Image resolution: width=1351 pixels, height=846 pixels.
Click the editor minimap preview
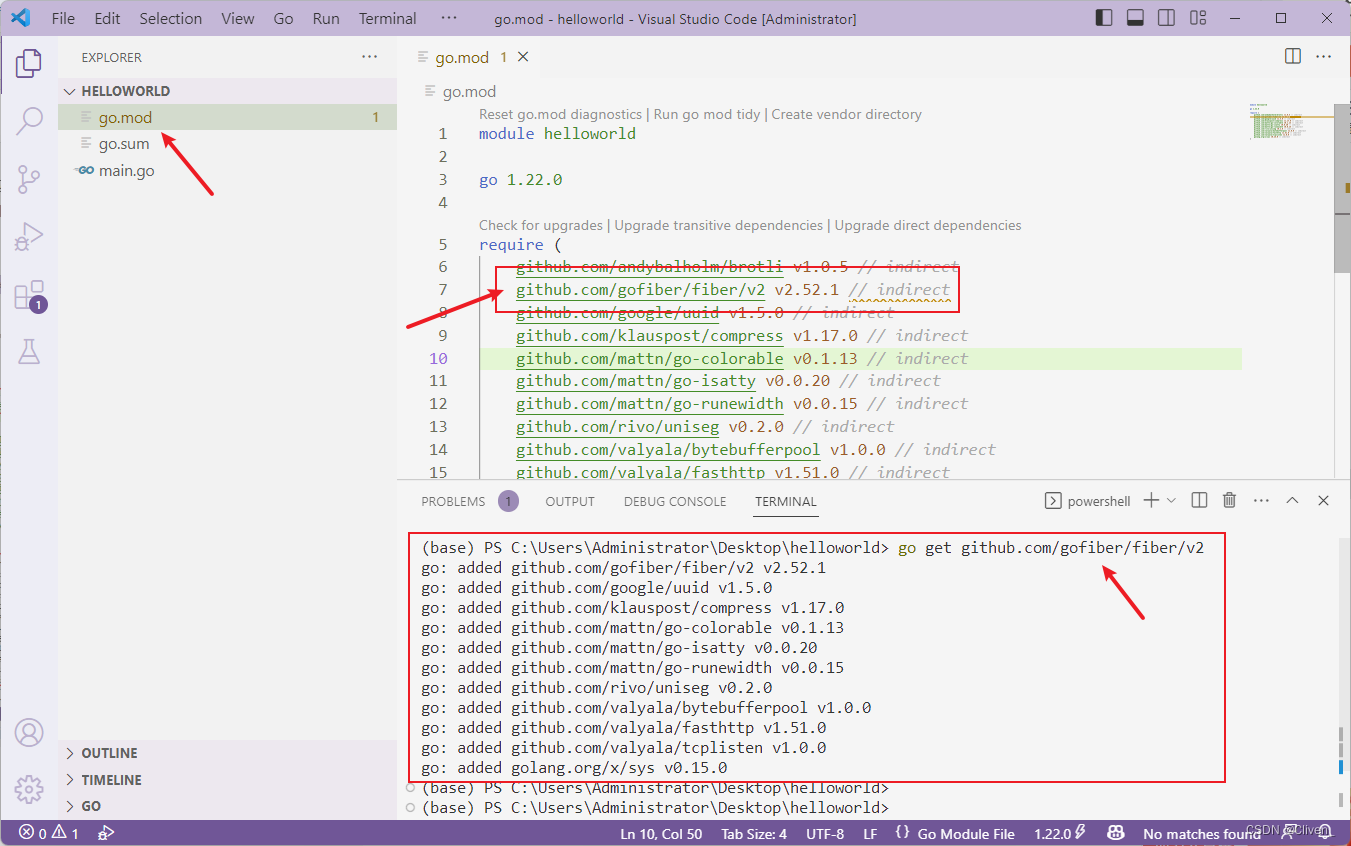[1290, 120]
